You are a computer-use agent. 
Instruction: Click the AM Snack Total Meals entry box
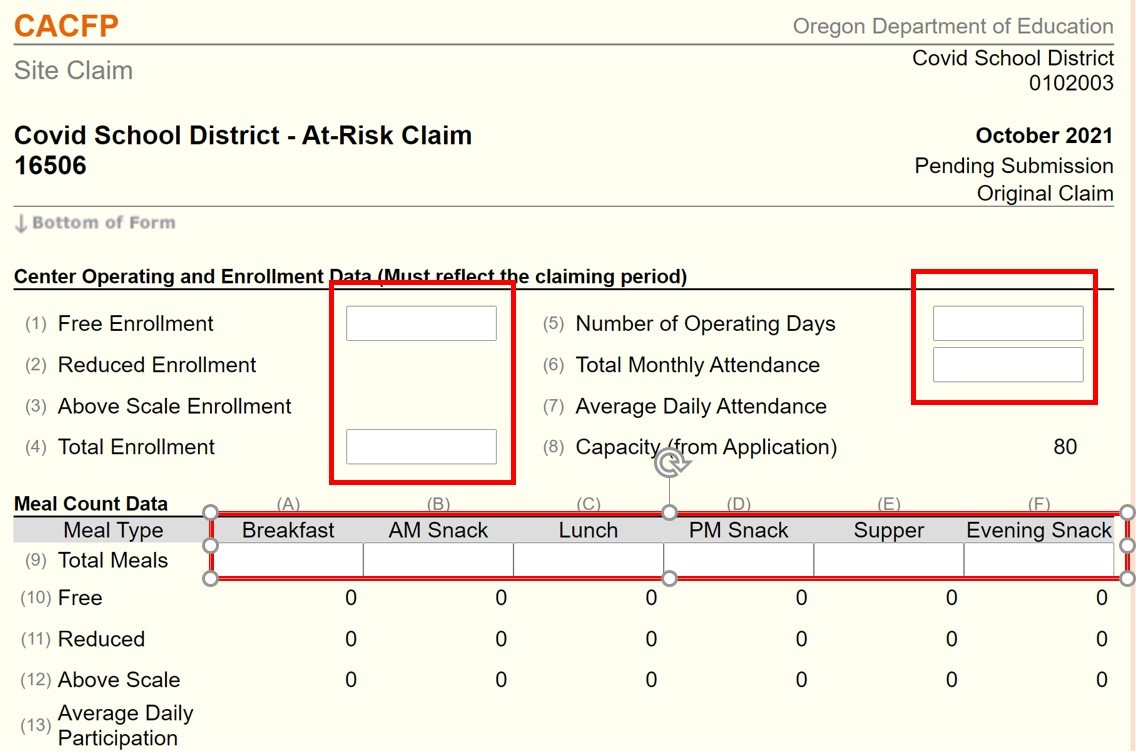coord(437,560)
